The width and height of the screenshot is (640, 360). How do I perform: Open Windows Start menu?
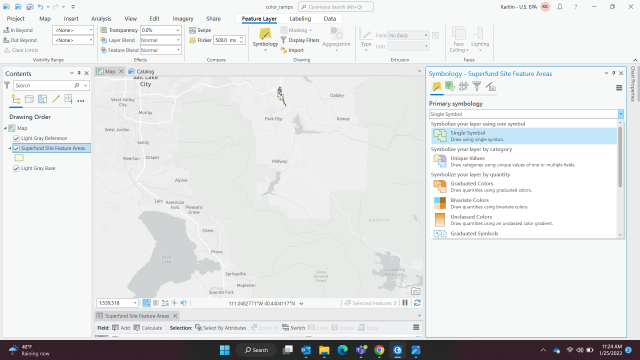(x=225, y=350)
